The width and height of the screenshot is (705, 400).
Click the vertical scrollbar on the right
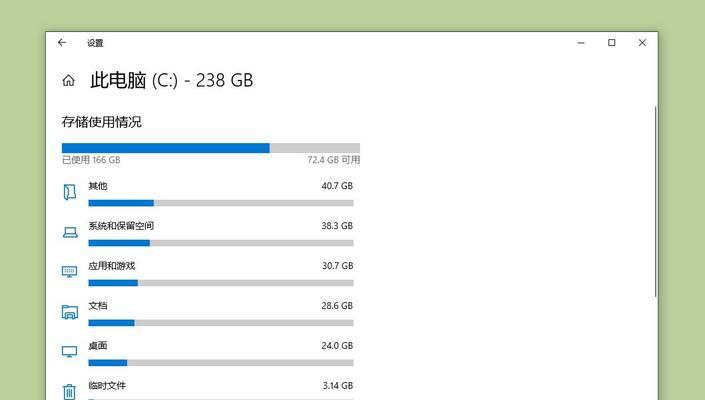(656, 201)
